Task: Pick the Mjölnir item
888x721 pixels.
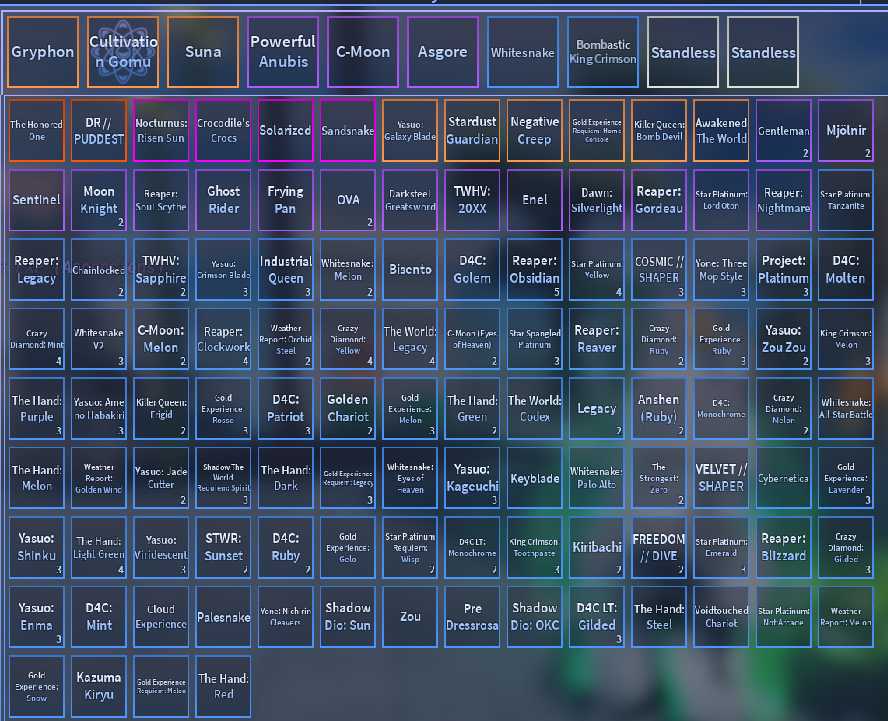Action: (x=846, y=130)
